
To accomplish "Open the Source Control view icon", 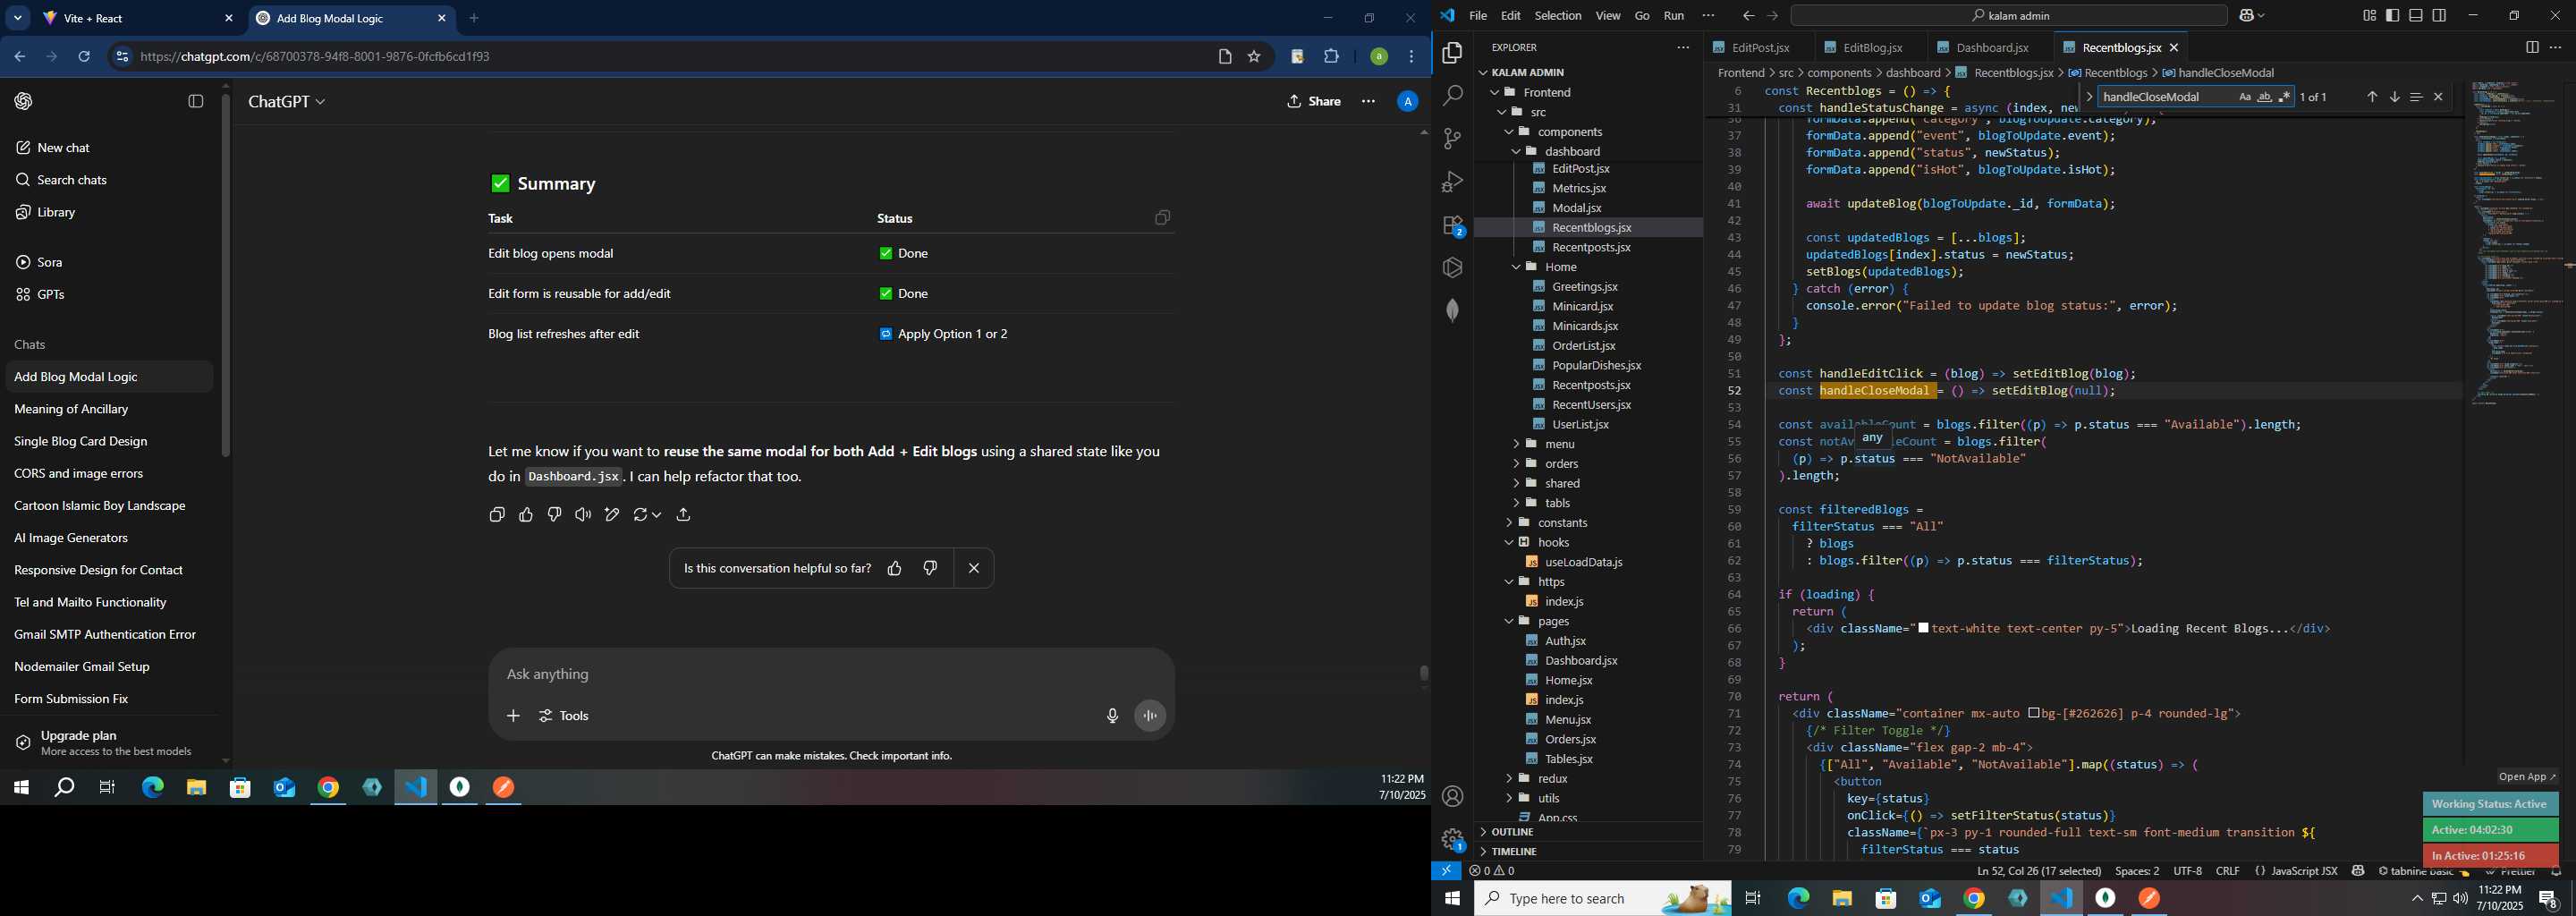I will click(1452, 139).
